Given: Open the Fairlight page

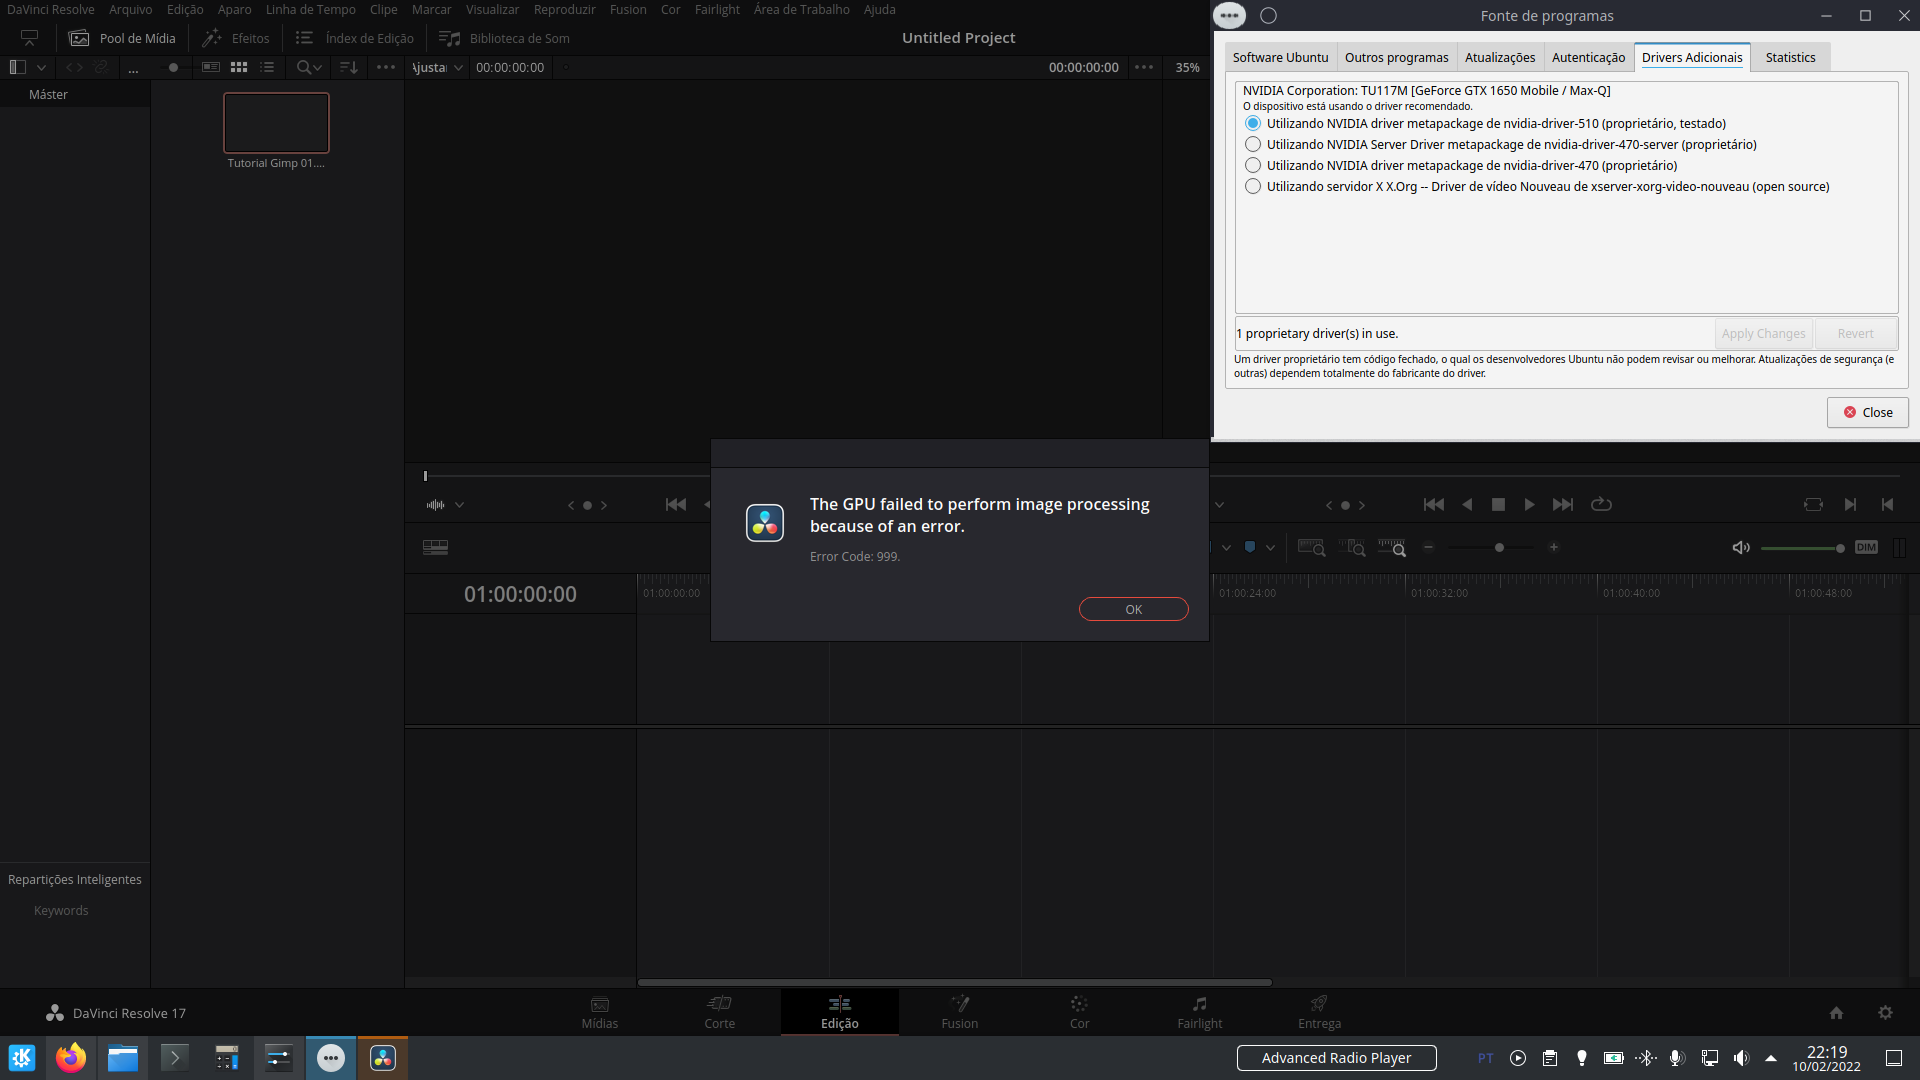Looking at the screenshot, I should [1200, 1012].
